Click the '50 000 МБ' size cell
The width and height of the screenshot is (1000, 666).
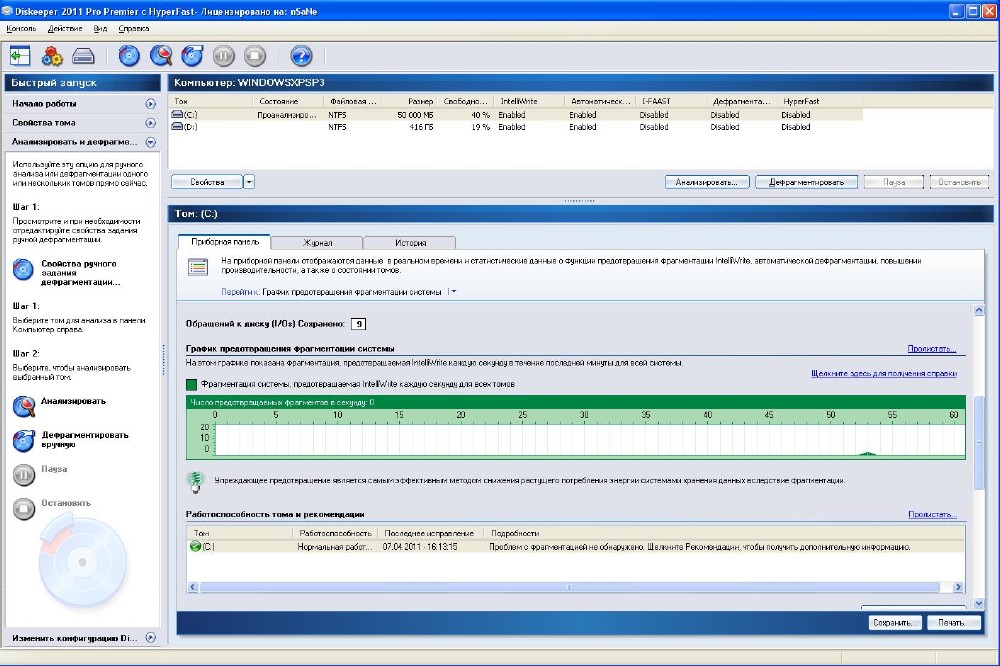pyautogui.click(x=415, y=115)
